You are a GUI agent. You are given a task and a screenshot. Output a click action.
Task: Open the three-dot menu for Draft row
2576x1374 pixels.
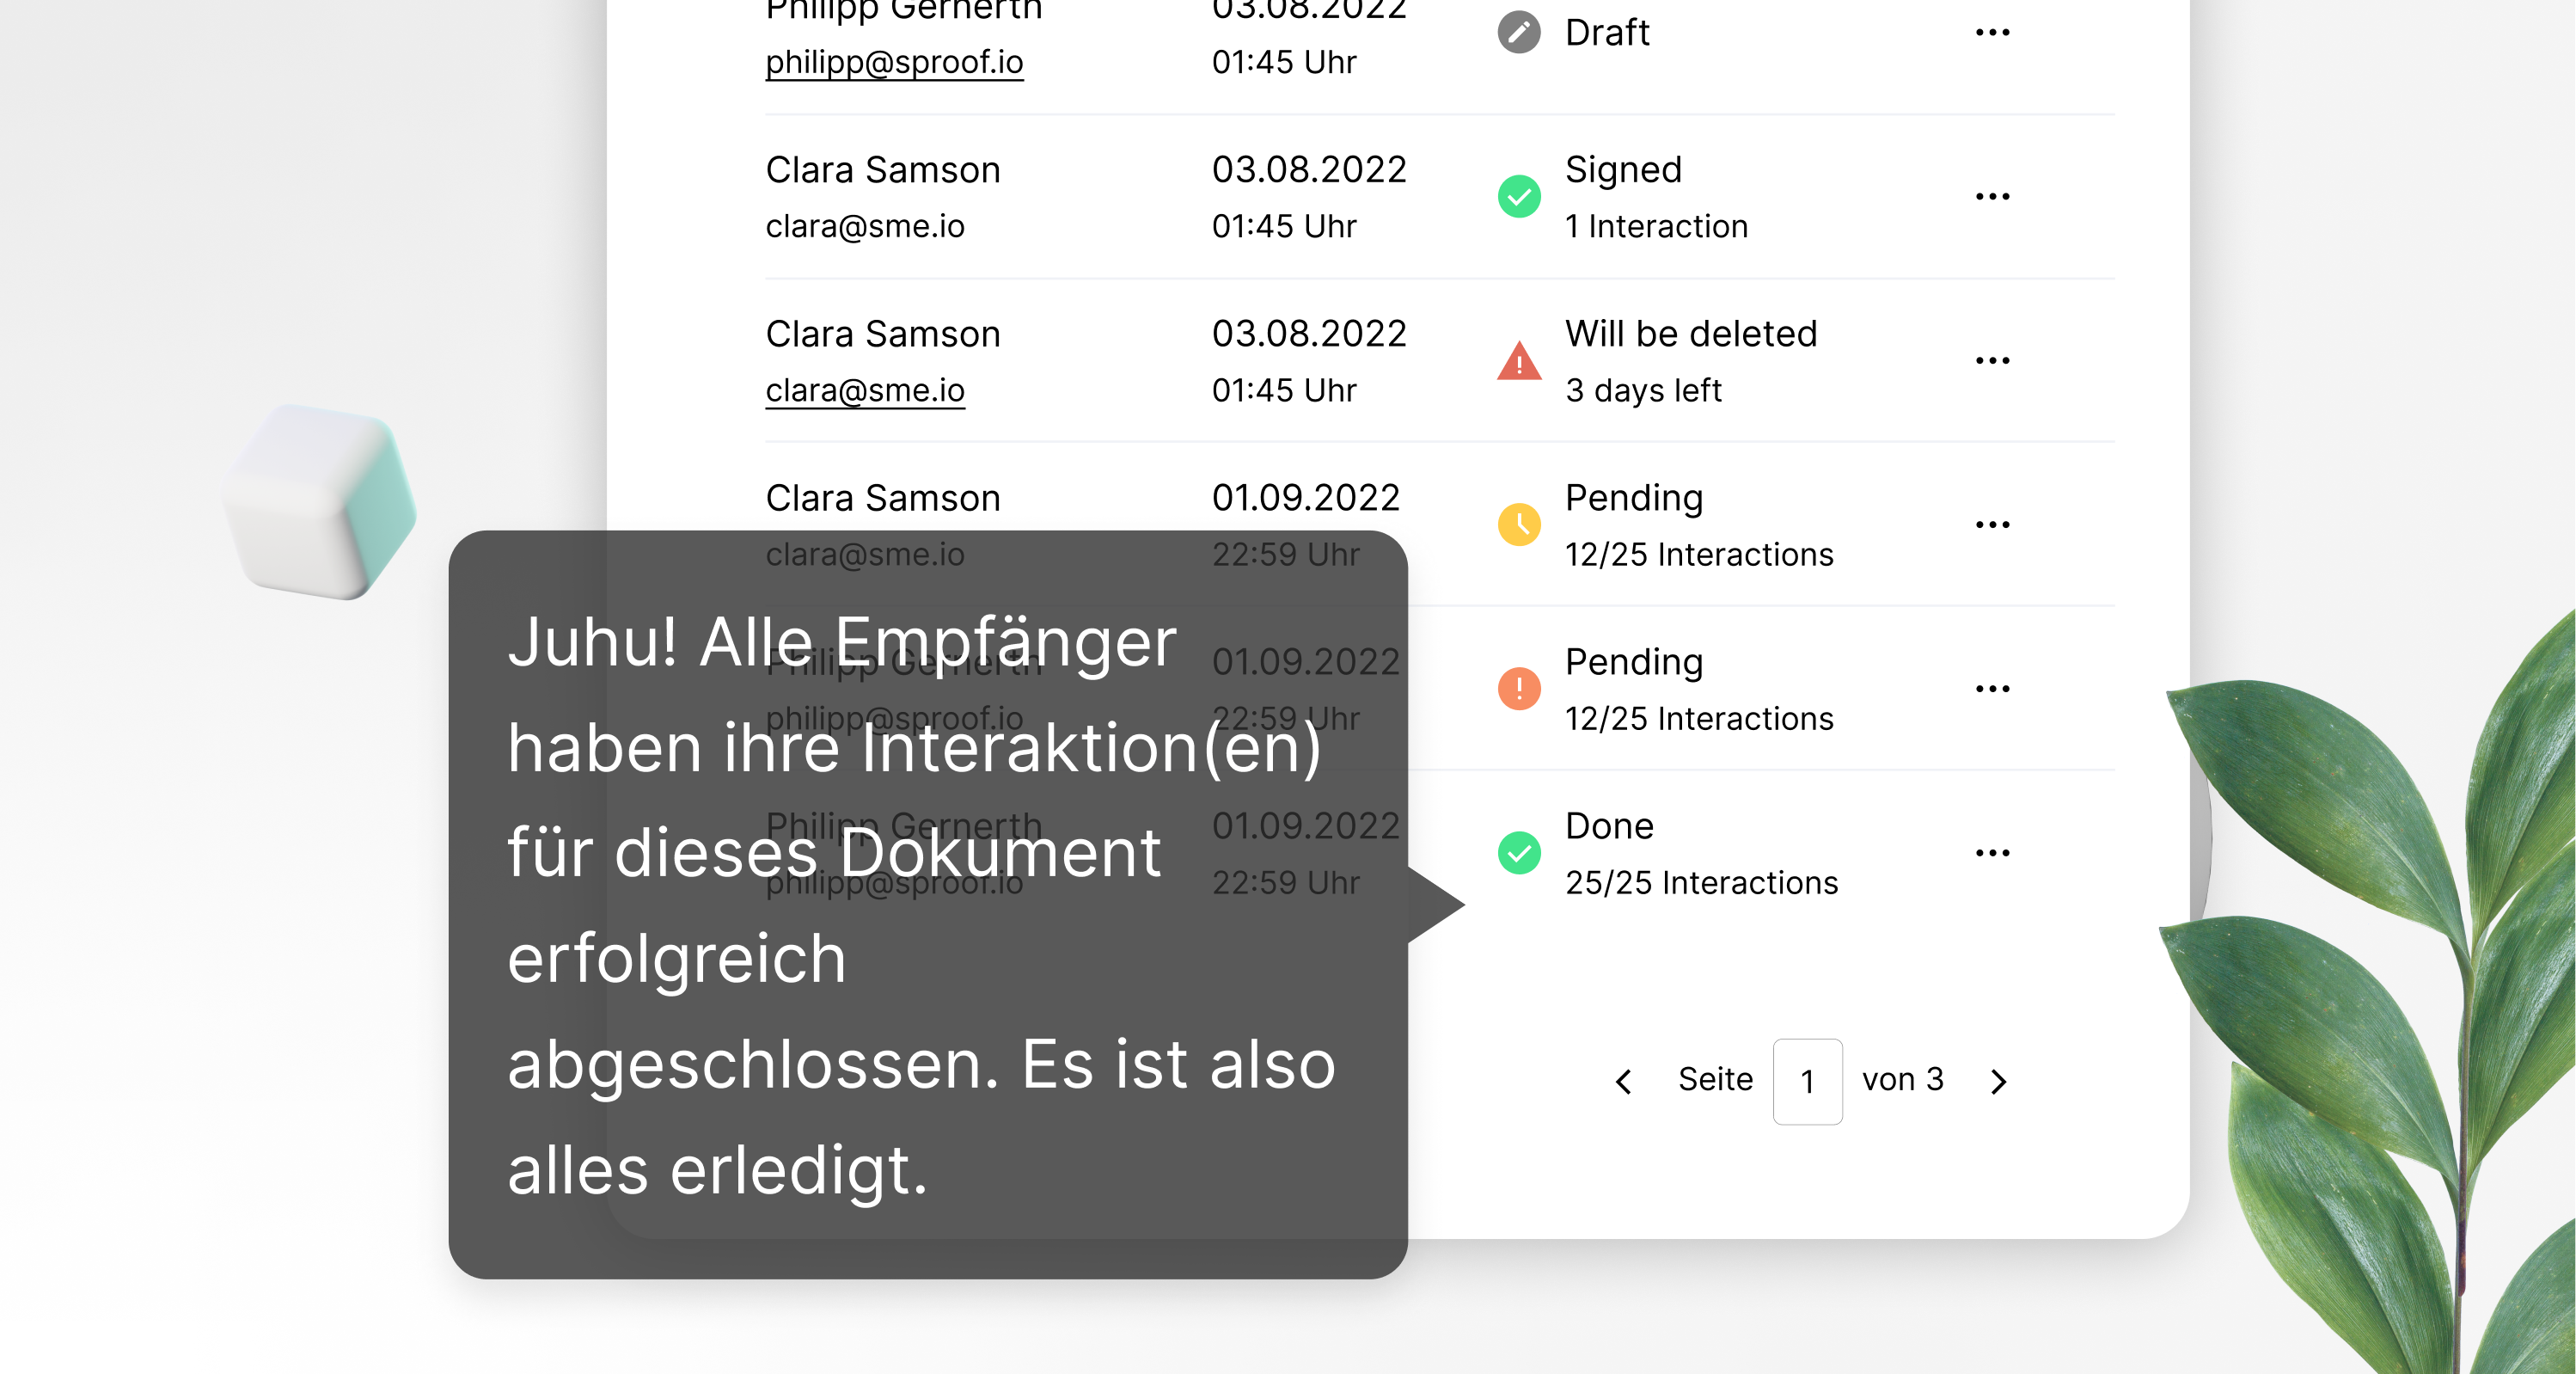pyautogui.click(x=1992, y=33)
